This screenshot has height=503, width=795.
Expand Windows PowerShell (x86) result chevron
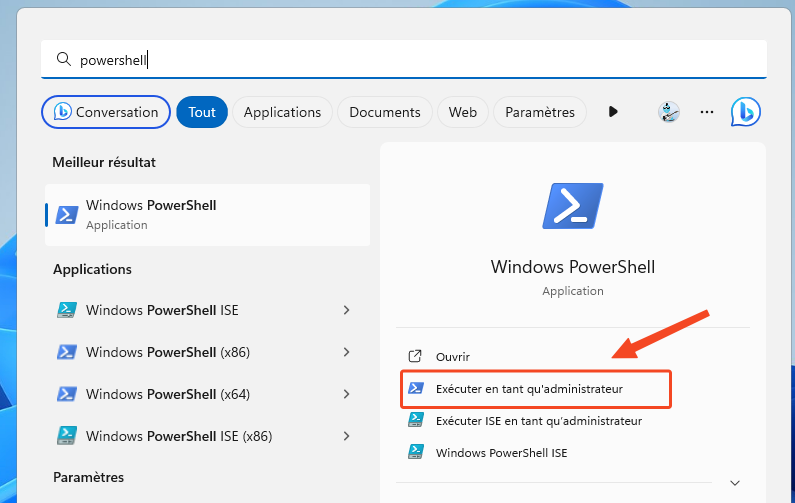pyautogui.click(x=346, y=352)
